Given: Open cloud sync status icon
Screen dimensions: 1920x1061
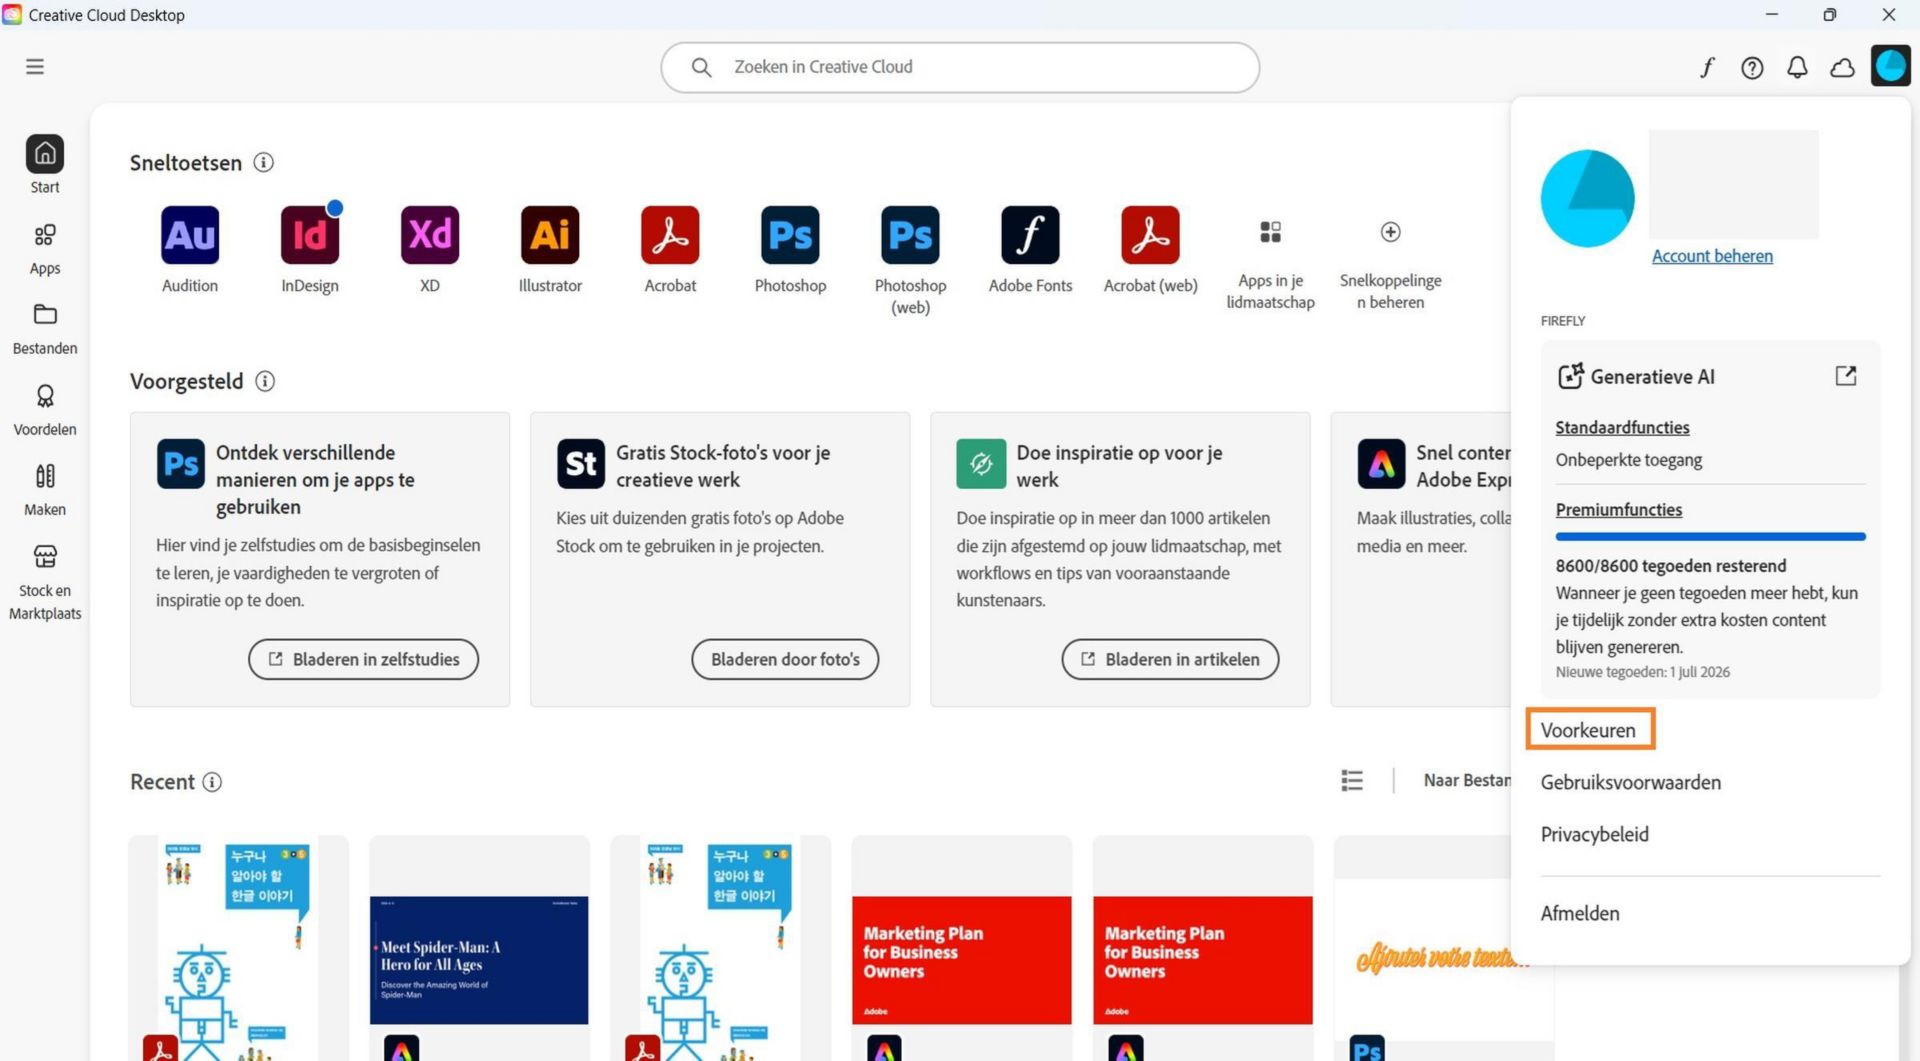Looking at the screenshot, I should pyautogui.click(x=1842, y=67).
